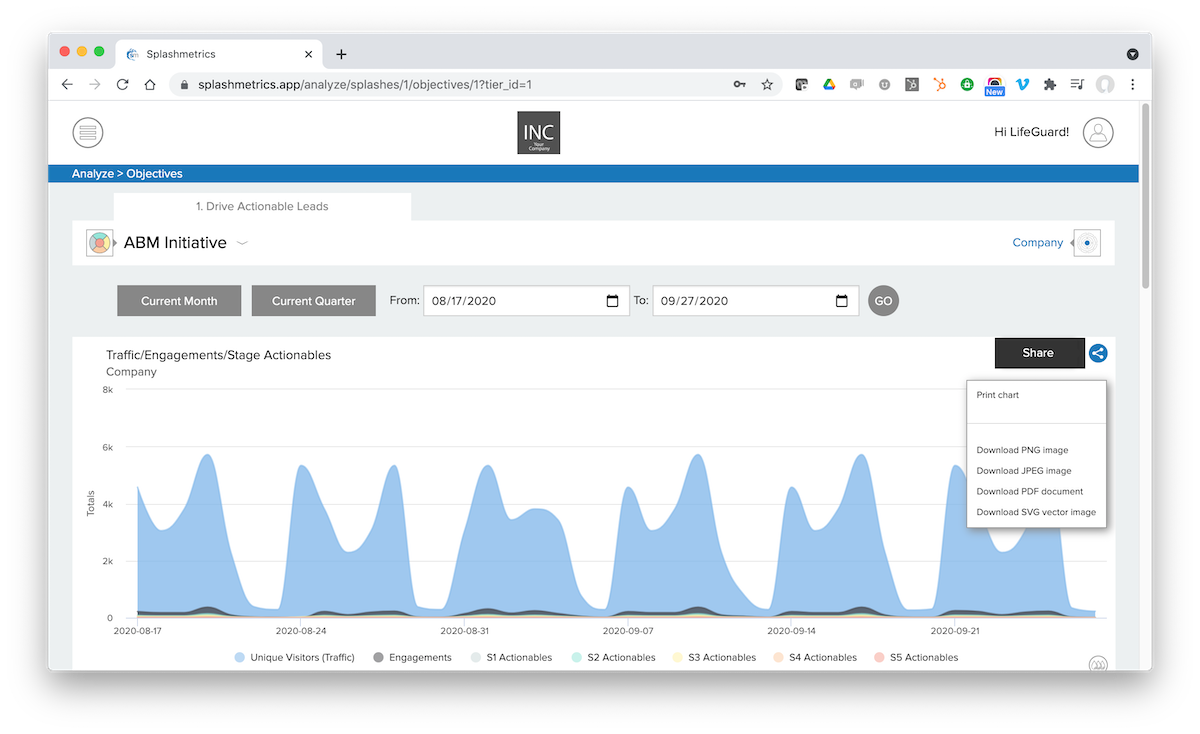
Task: Expand the ABM Initiative dropdown chevron
Action: click(x=242, y=243)
